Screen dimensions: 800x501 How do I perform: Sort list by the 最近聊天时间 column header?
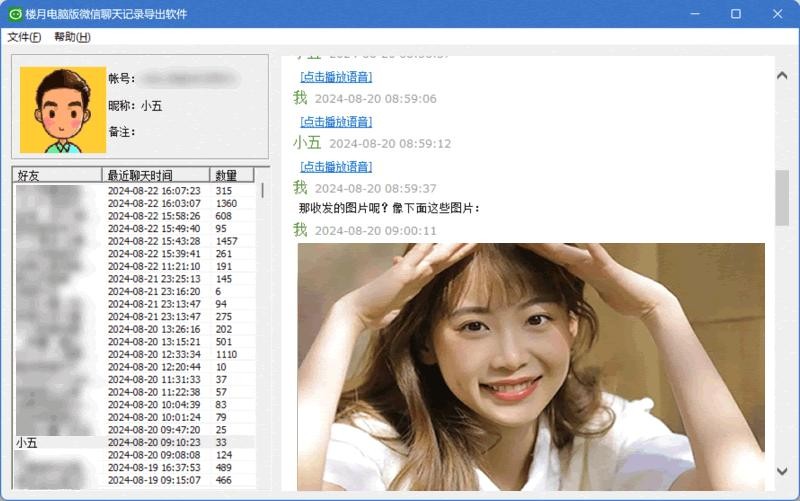pos(155,175)
